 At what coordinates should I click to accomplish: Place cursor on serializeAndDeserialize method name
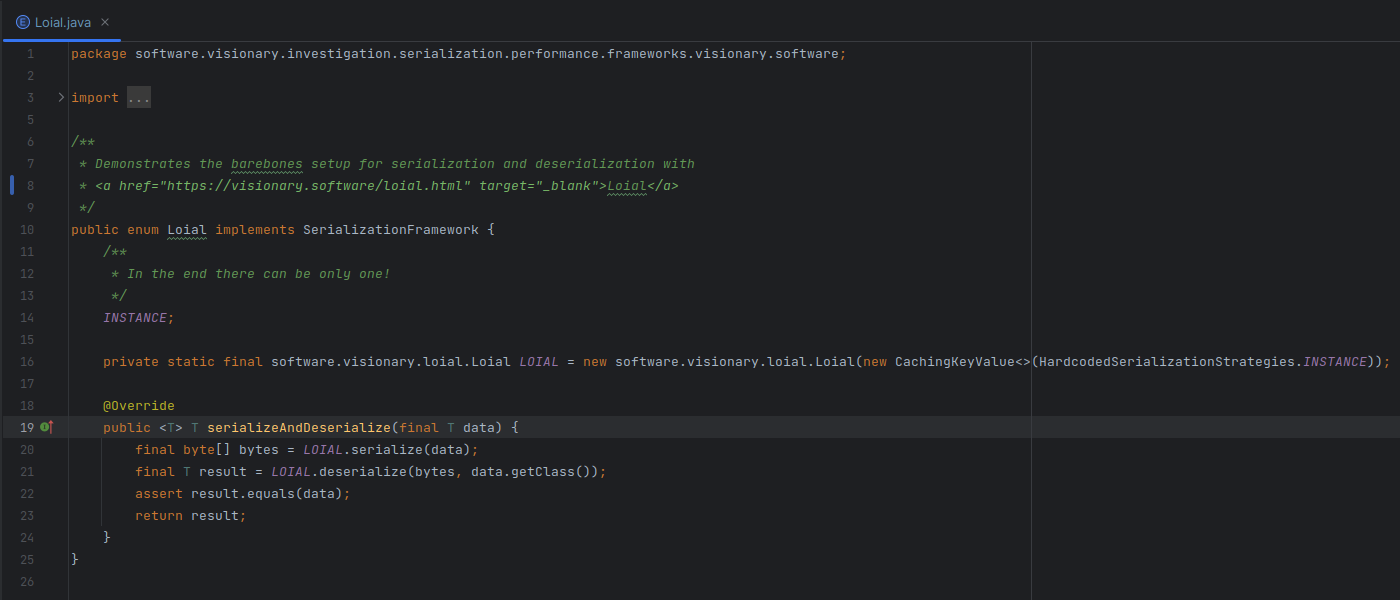[298, 428]
